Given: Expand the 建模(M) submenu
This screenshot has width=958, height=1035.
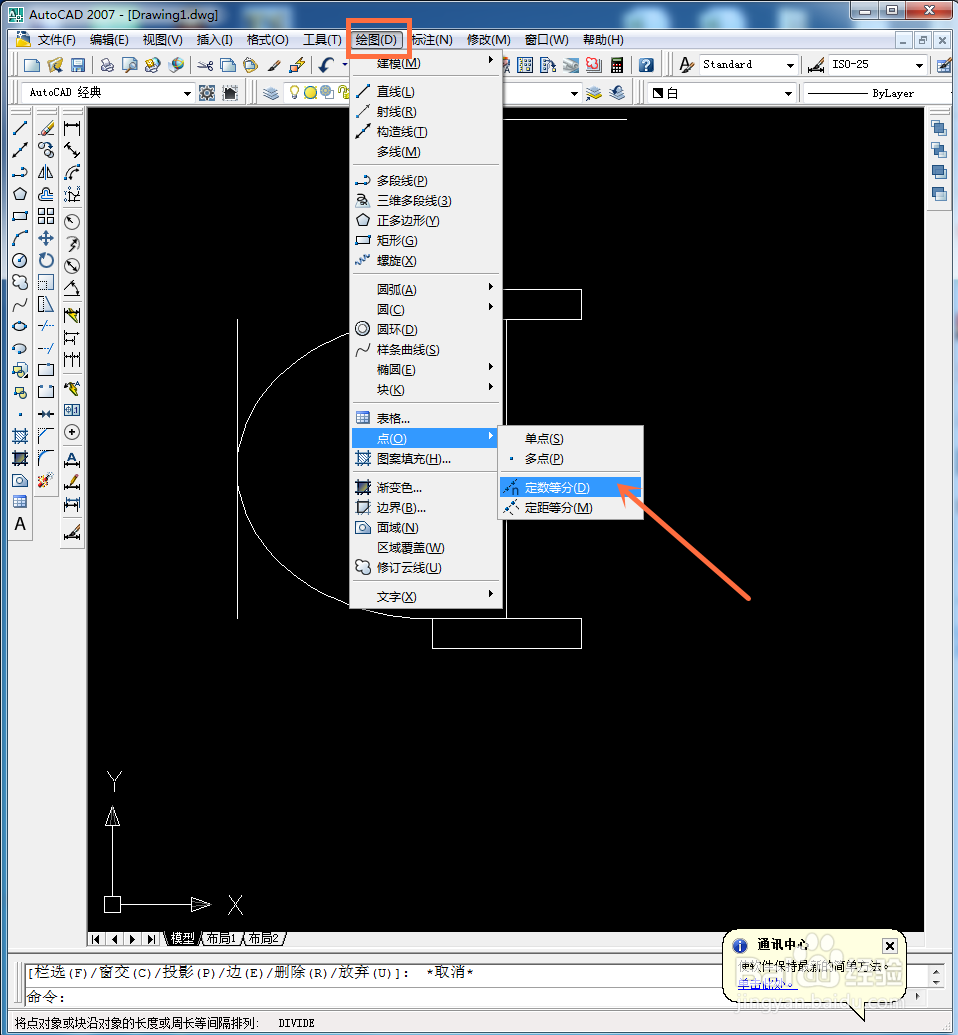Looking at the screenshot, I should click(x=425, y=63).
